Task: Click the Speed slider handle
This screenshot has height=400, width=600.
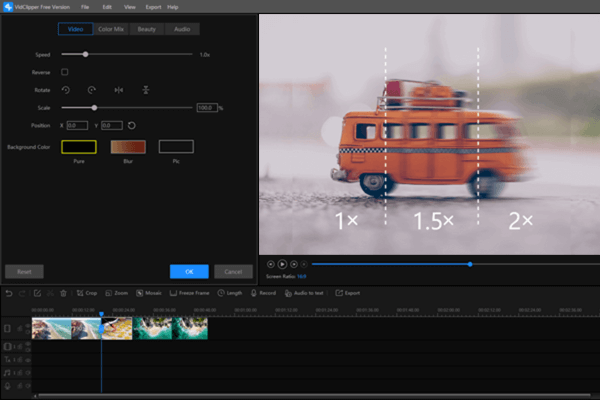Action: click(86, 54)
